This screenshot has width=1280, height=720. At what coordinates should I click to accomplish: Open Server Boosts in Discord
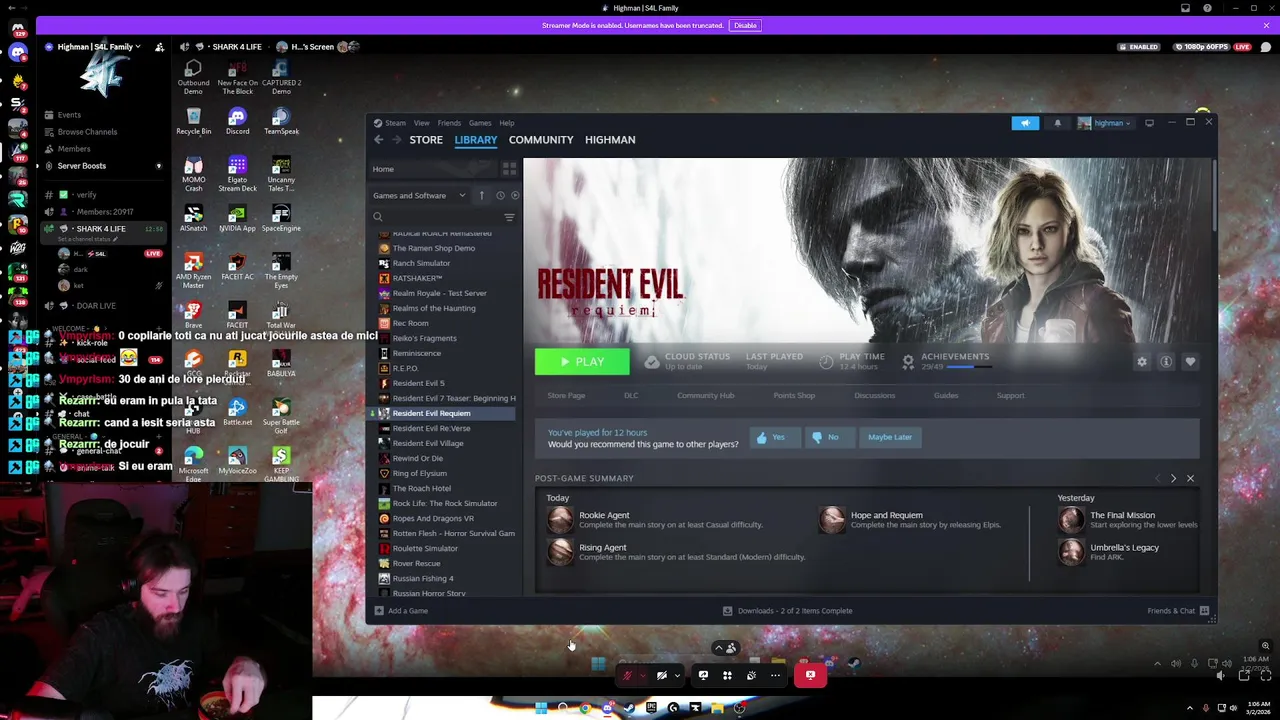pos(81,166)
